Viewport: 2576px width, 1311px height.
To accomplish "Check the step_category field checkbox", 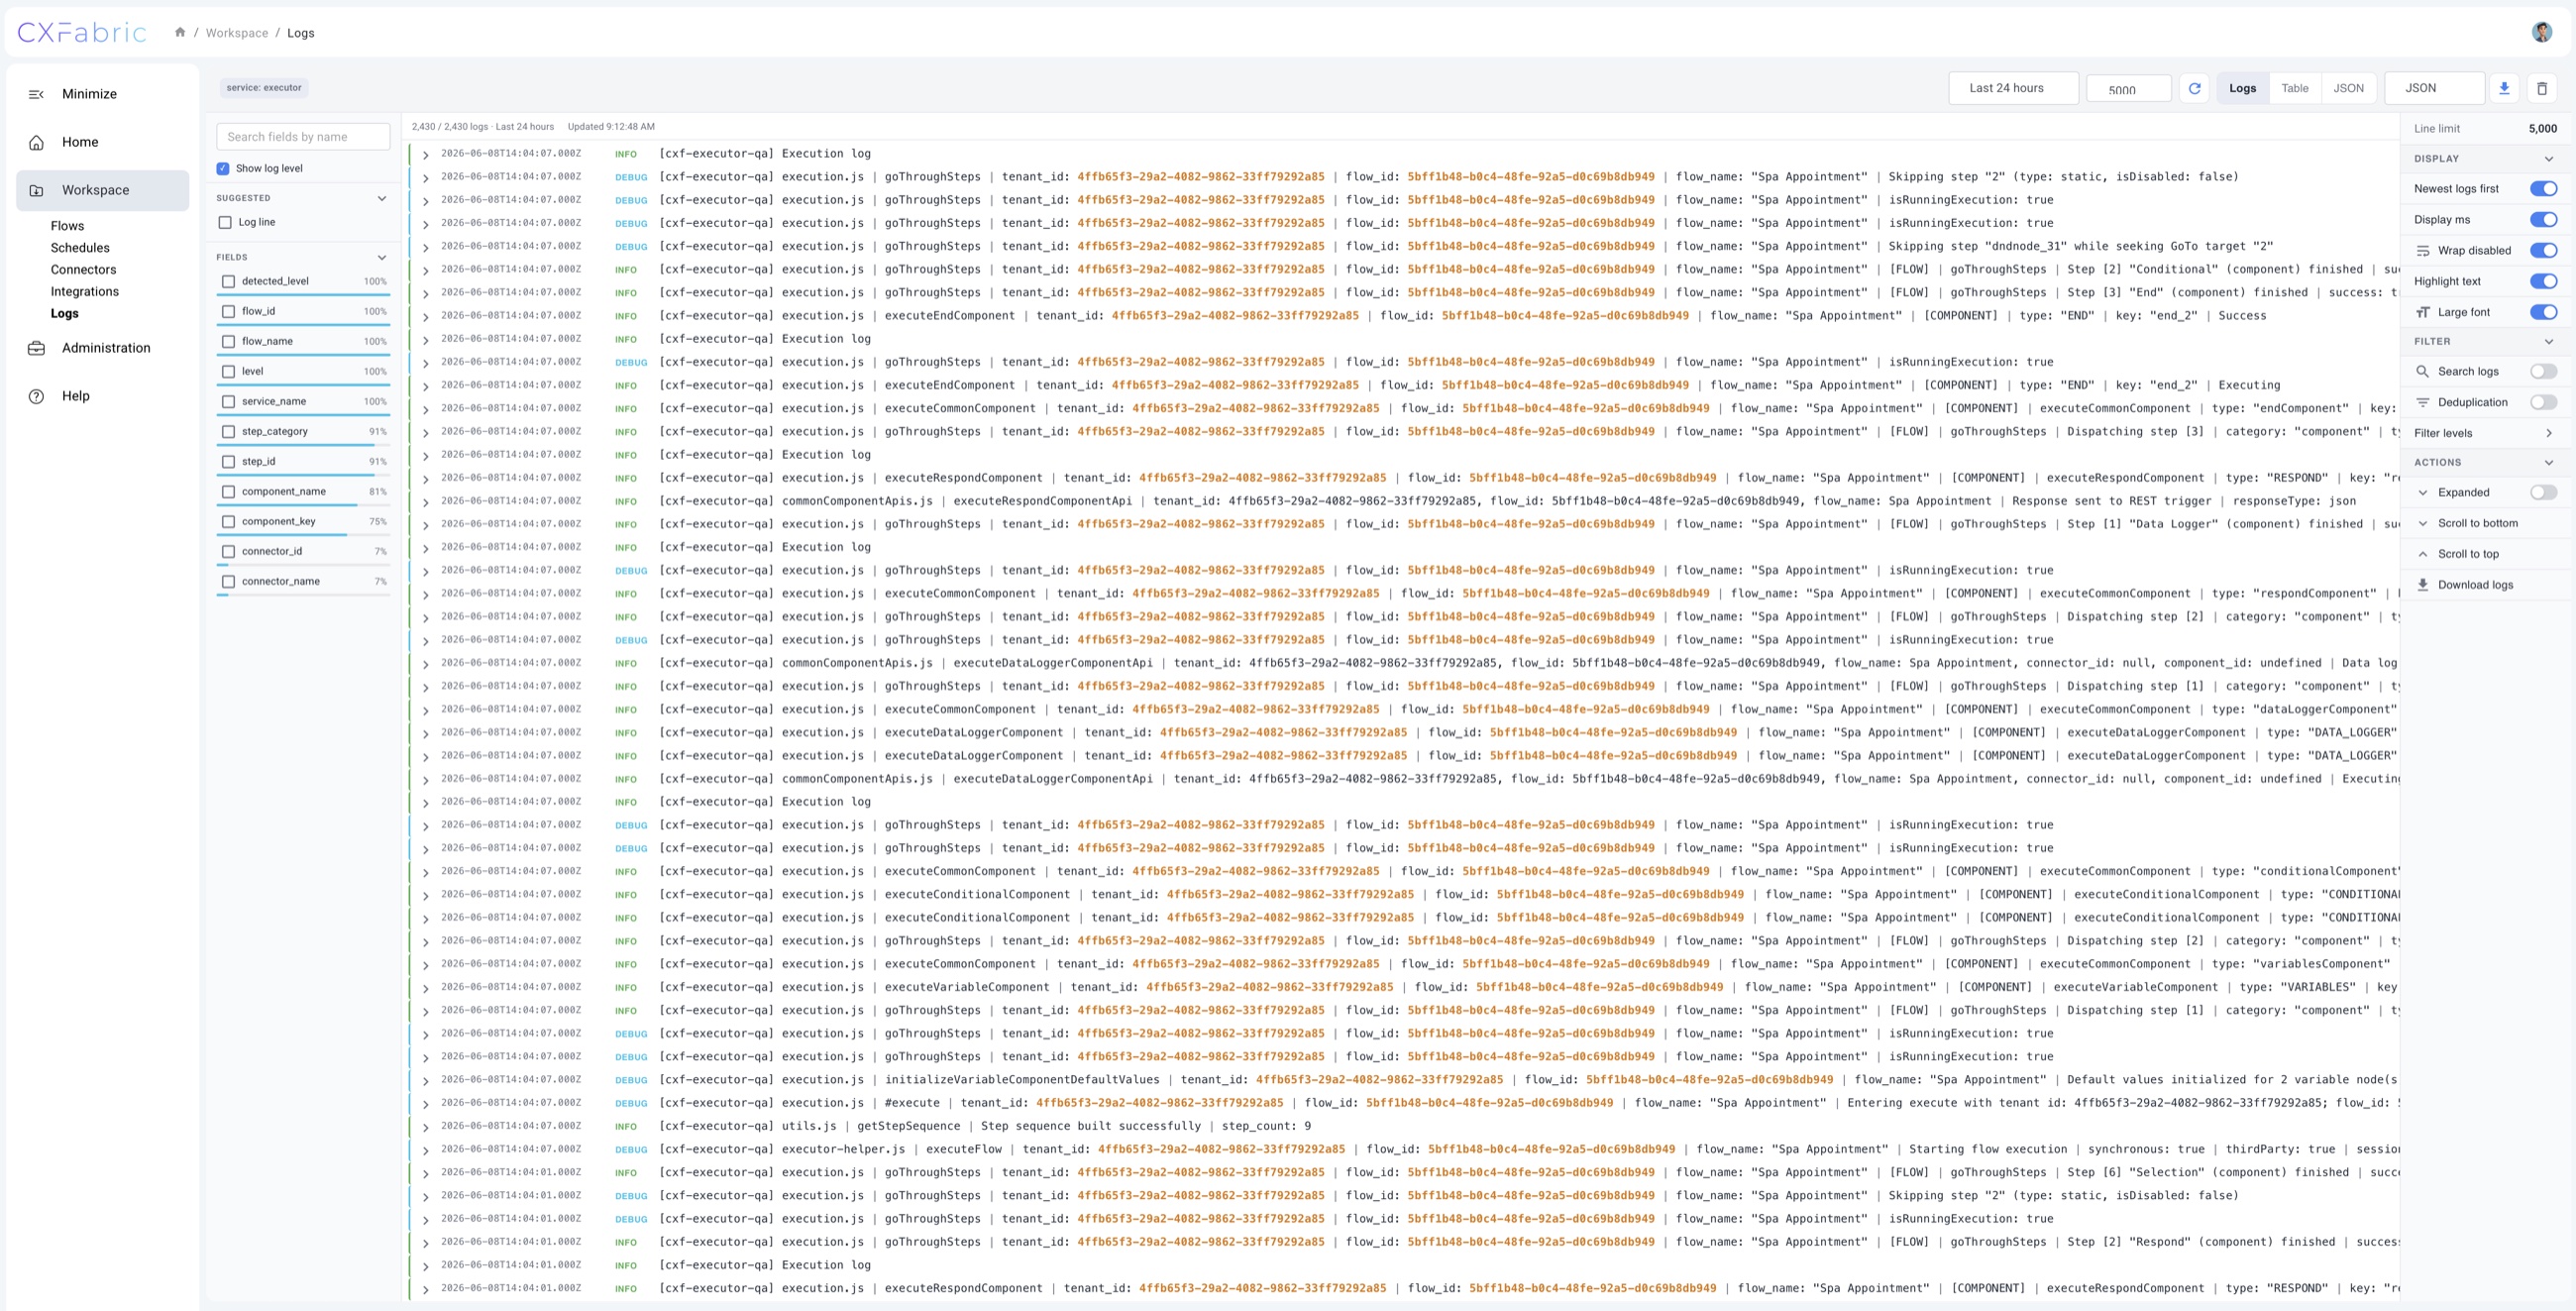I will point(228,431).
